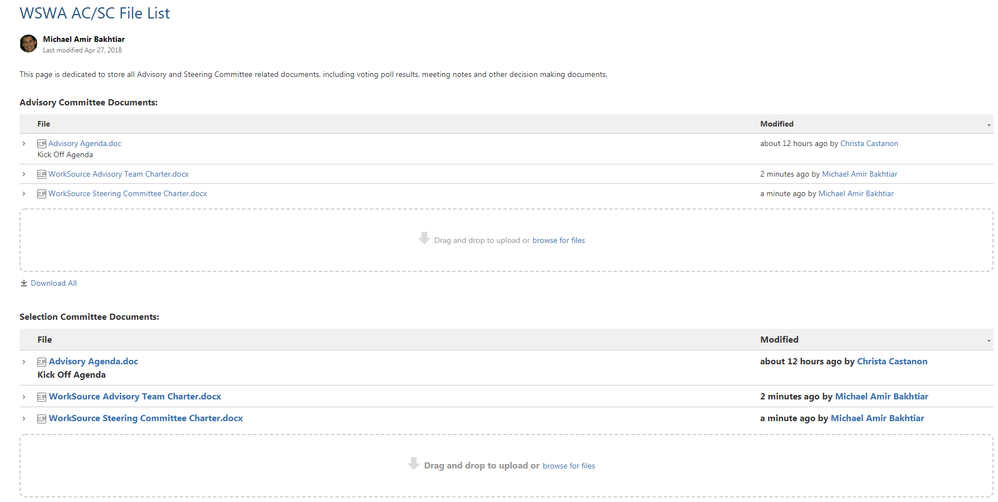This screenshot has width=998, height=502.
Task: Open WorkSource Steering Committee Charter.docx in Advisory Committee Documents
Action: tap(127, 193)
